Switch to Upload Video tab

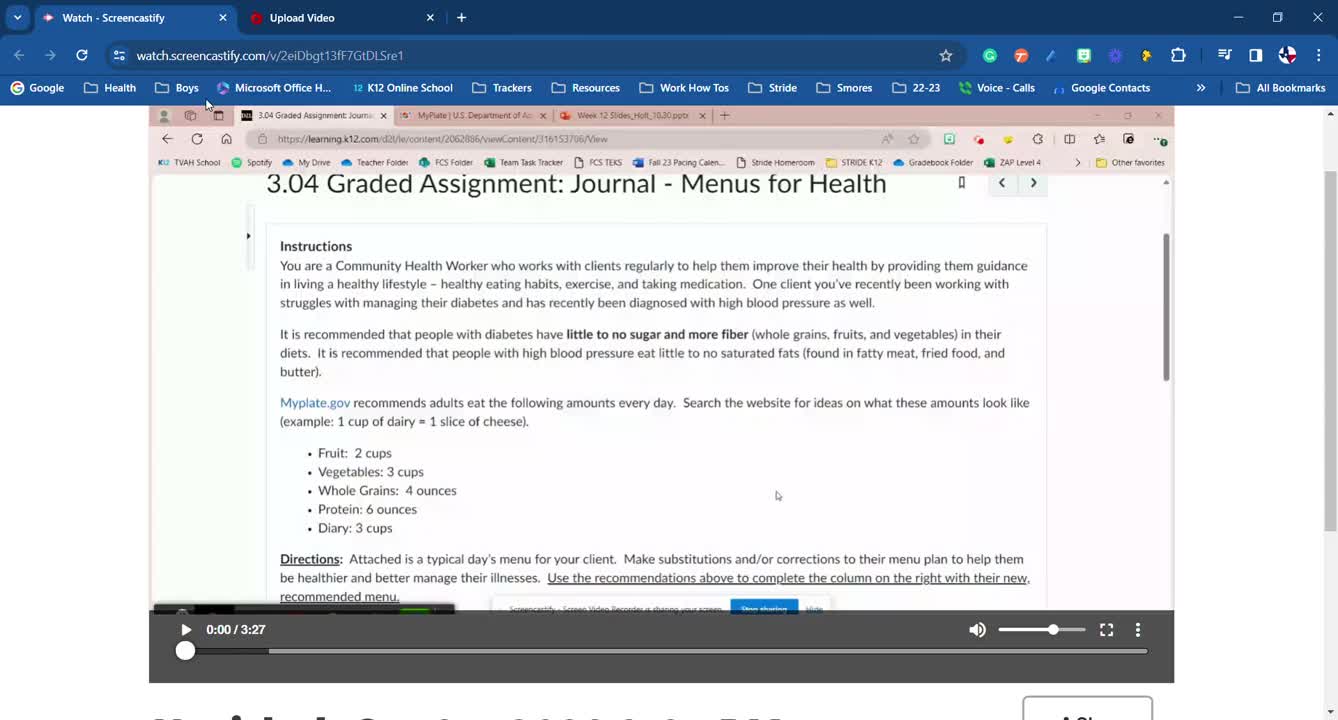pyautogui.click(x=340, y=18)
